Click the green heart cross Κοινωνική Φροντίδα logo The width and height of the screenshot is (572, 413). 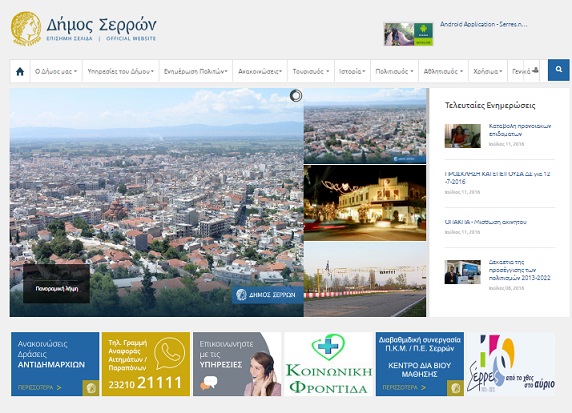[x=328, y=346]
